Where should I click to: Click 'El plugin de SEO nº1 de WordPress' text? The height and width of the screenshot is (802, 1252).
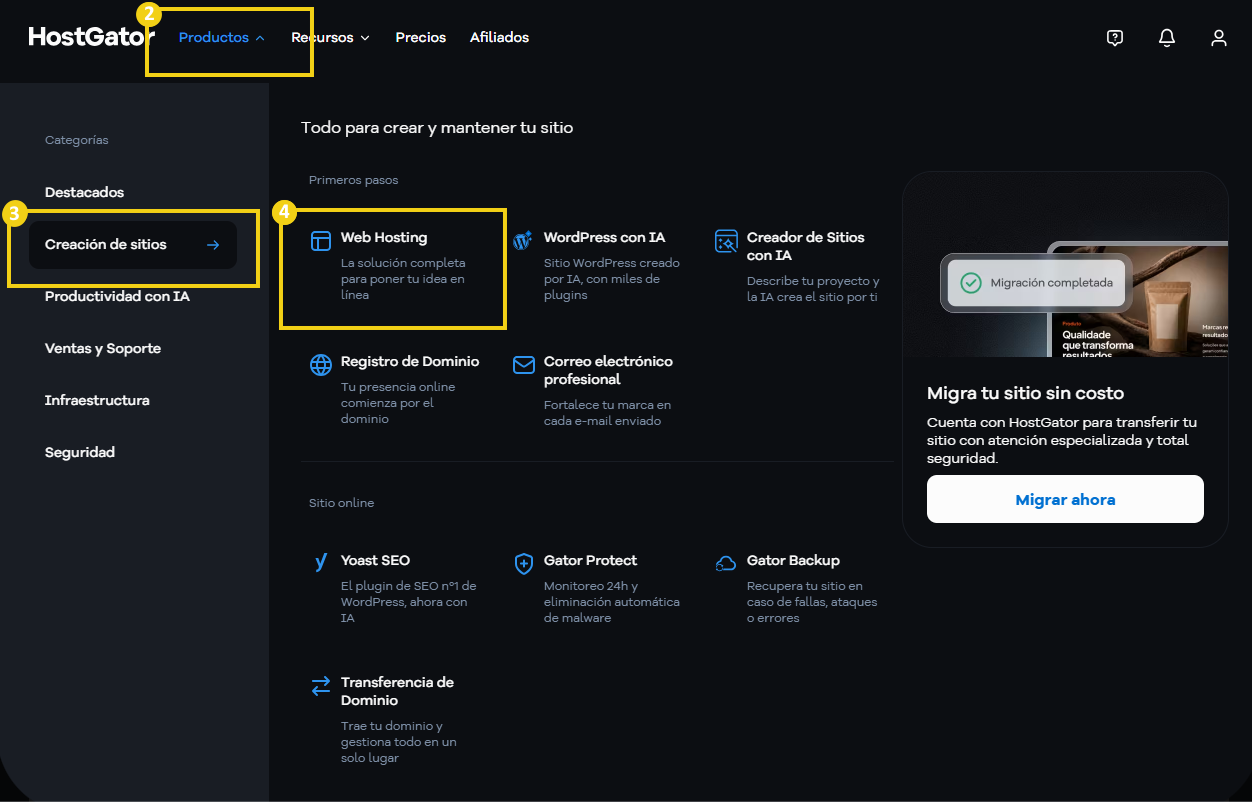point(409,602)
